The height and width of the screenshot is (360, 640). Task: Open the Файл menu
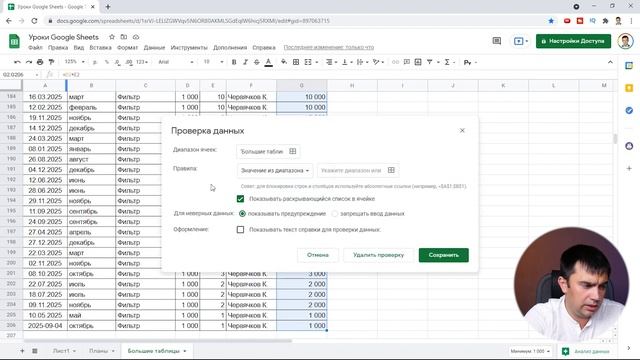pos(35,48)
